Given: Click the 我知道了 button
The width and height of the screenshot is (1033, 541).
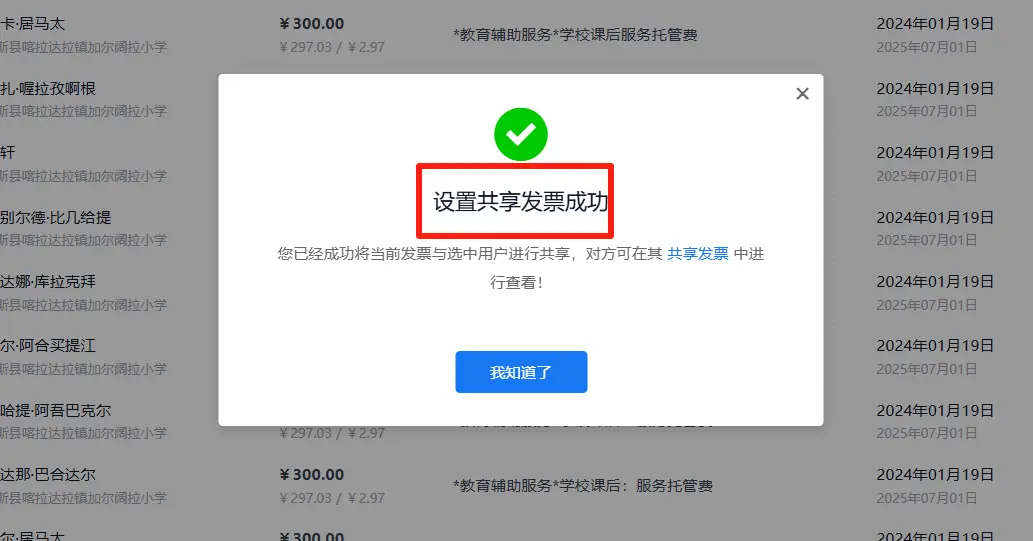Looking at the screenshot, I should coord(521,372).
